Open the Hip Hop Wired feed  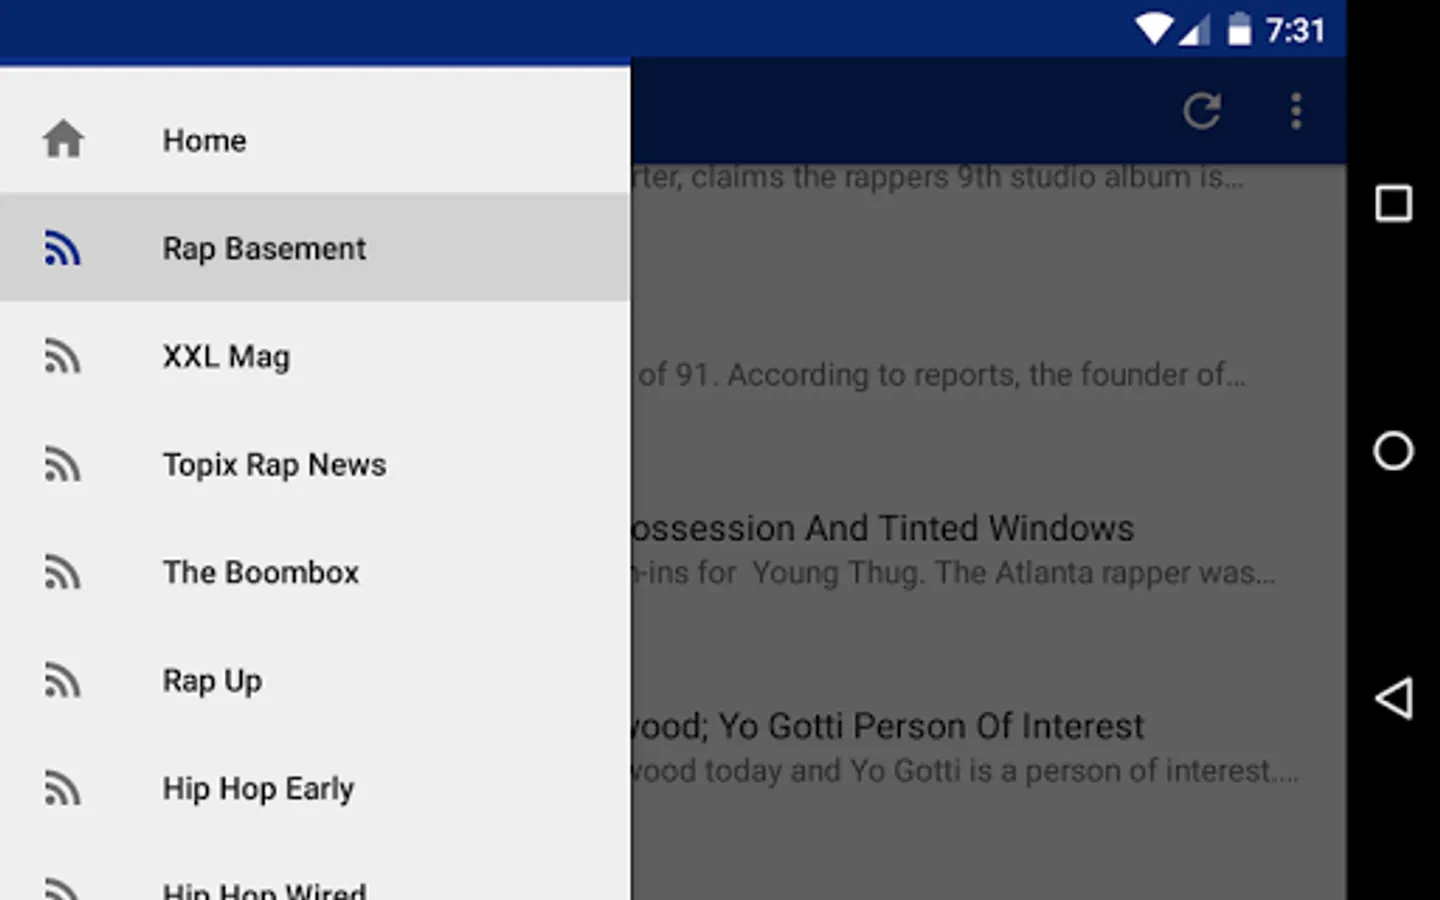pos(315,871)
